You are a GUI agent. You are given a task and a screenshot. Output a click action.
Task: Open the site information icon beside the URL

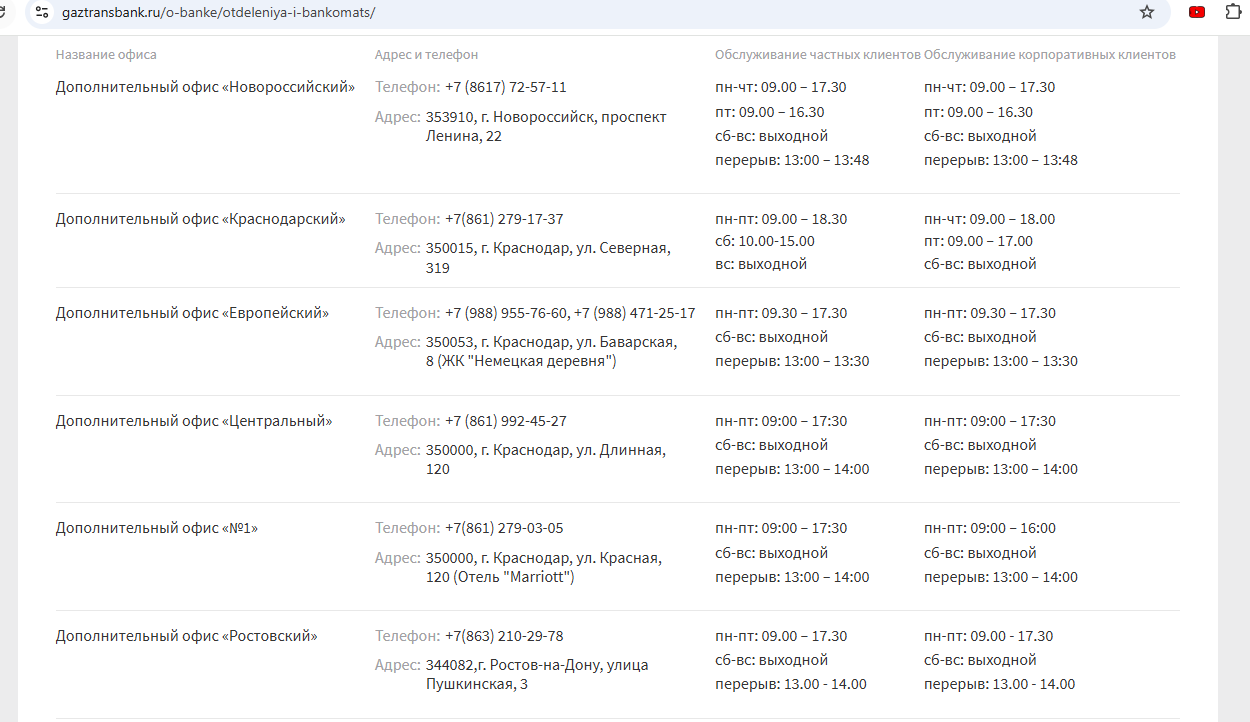41,13
